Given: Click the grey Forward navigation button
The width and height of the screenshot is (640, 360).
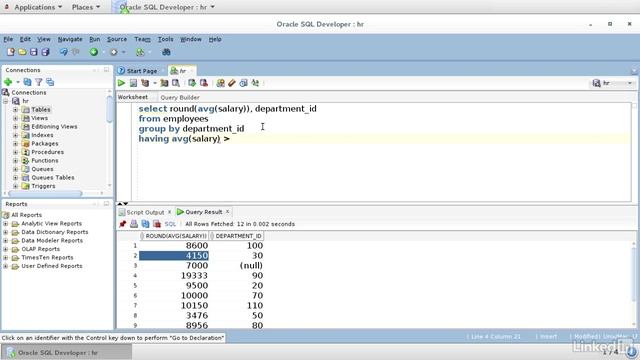Looking at the screenshot, I should pyautogui.click(x=114, y=52).
